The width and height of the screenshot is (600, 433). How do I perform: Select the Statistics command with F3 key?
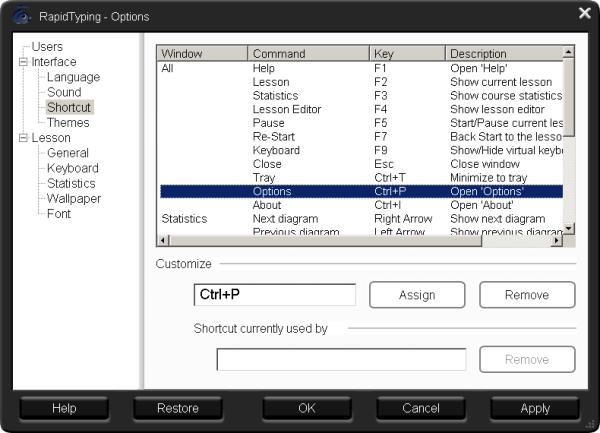tap(361, 96)
